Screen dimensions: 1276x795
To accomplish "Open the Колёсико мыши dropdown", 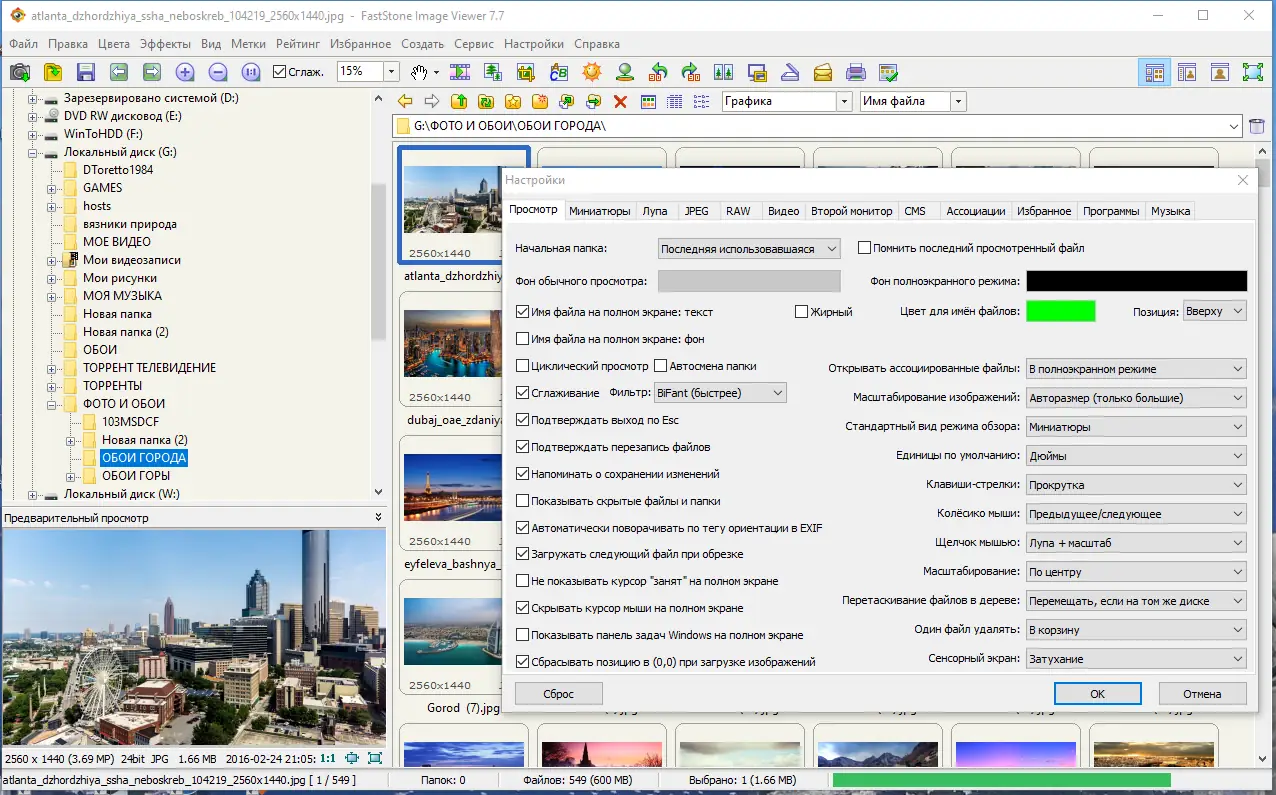I will click(x=1136, y=514).
